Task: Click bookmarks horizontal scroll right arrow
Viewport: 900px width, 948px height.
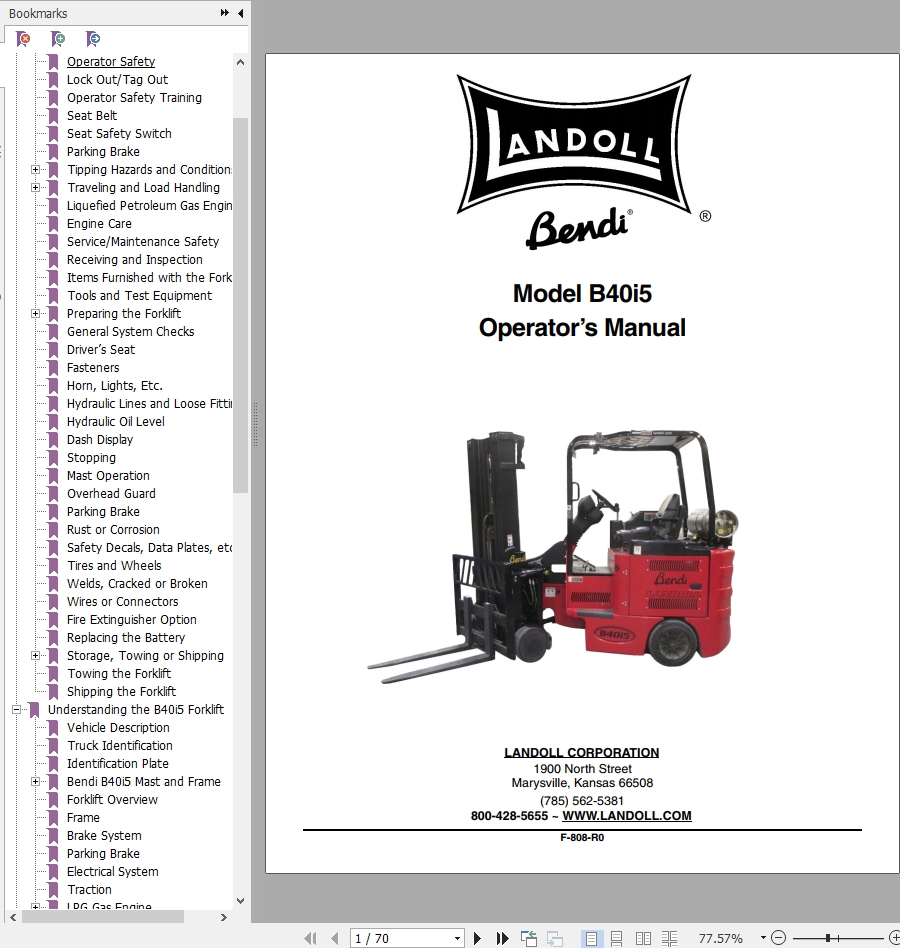Action: pyautogui.click(x=224, y=917)
